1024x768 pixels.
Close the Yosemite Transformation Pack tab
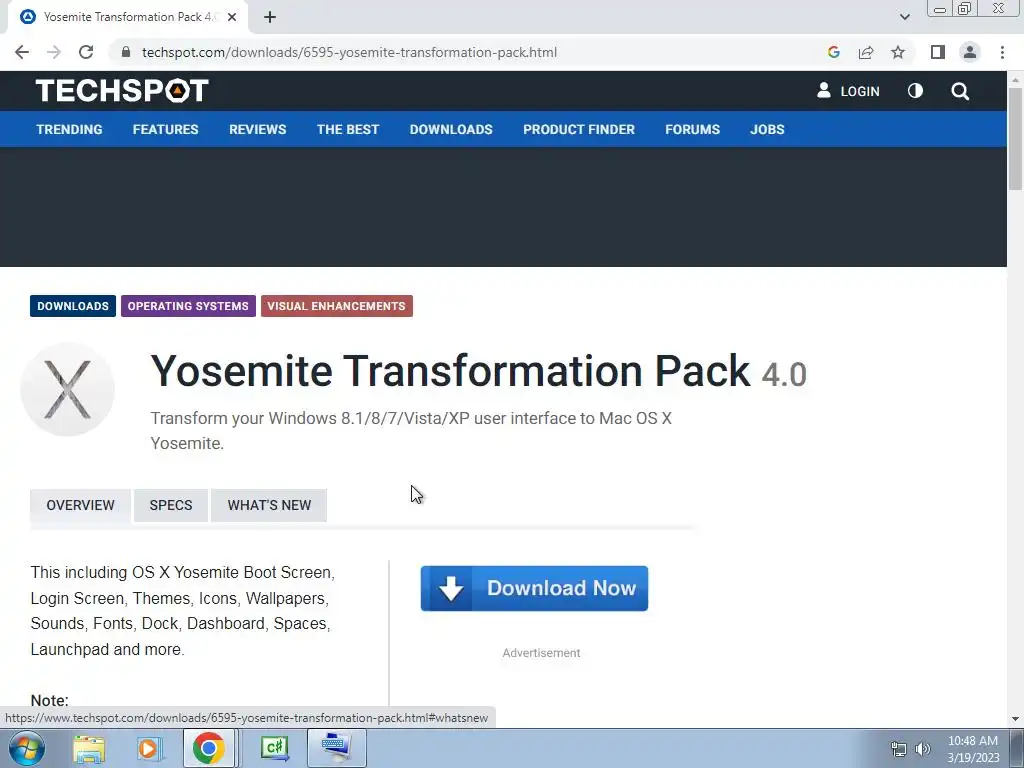click(x=231, y=18)
